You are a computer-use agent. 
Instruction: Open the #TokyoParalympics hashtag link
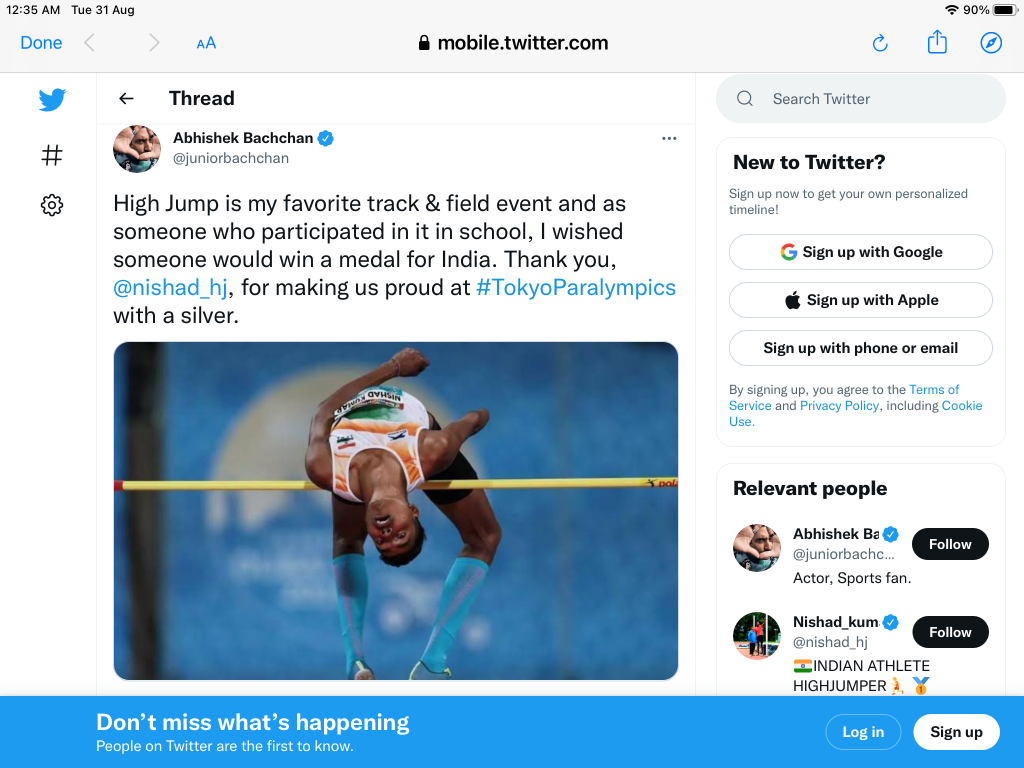coord(576,288)
